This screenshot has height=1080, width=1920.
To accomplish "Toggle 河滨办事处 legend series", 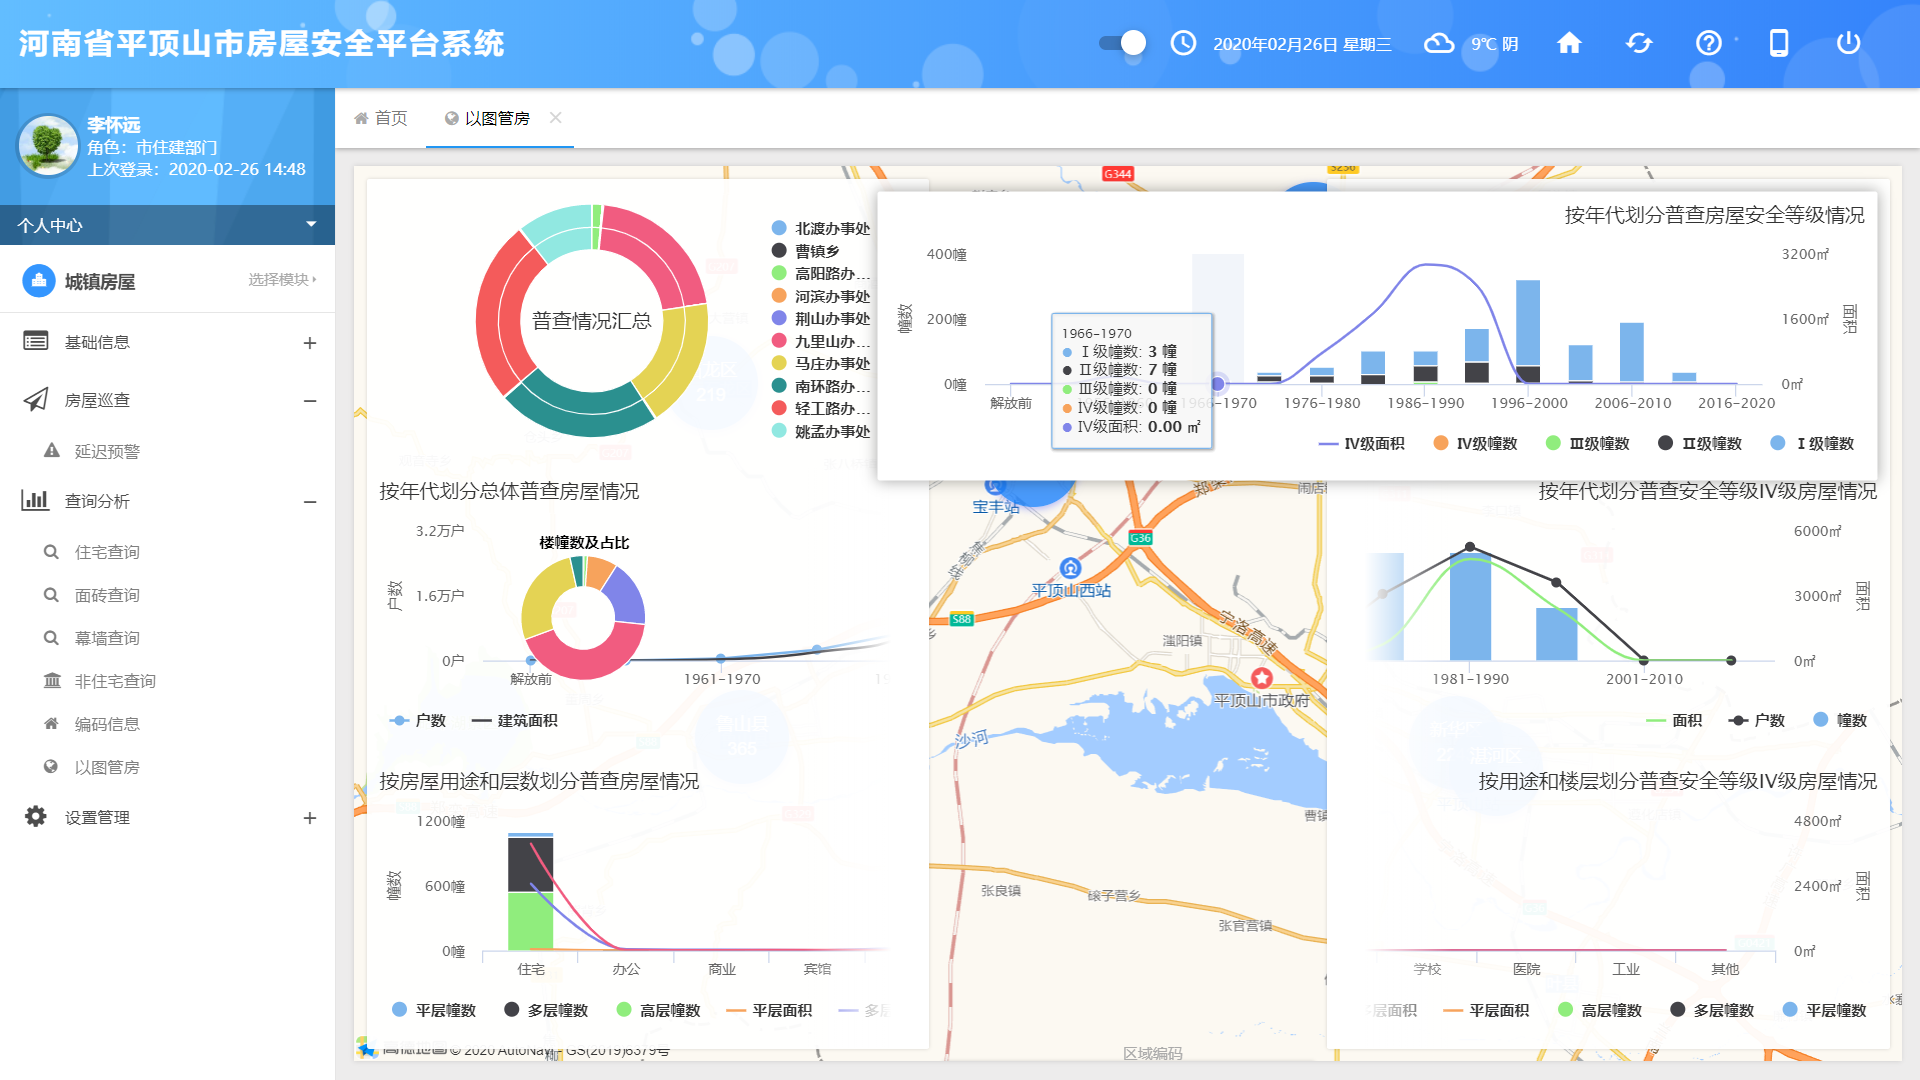I will click(821, 296).
